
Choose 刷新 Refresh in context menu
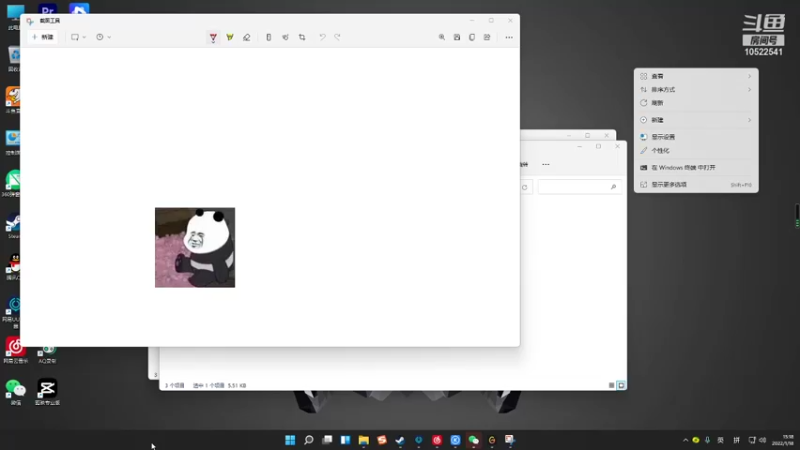[696, 103]
